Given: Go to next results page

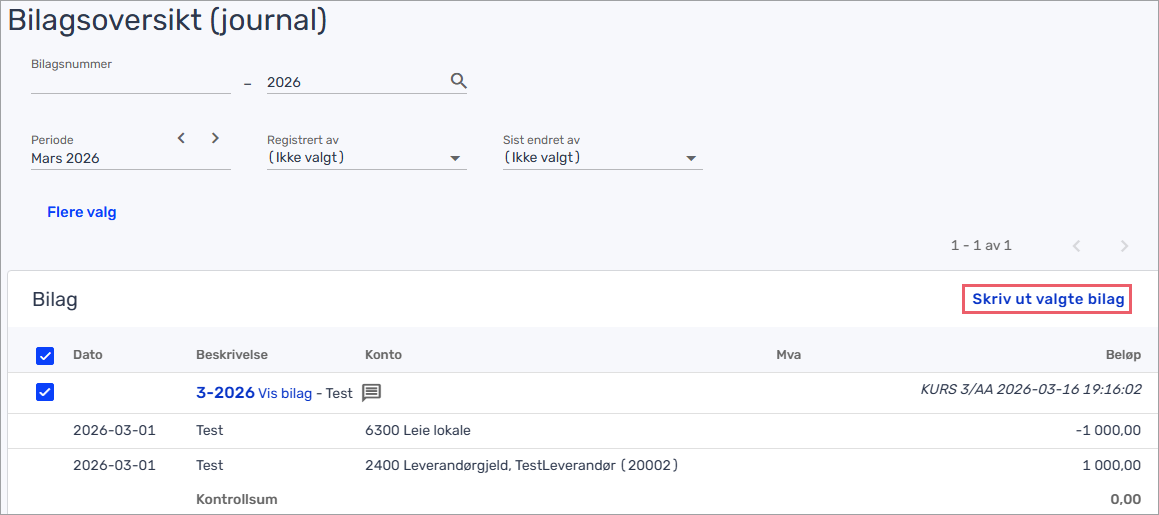Looking at the screenshot, I should tap(1125, 245).
